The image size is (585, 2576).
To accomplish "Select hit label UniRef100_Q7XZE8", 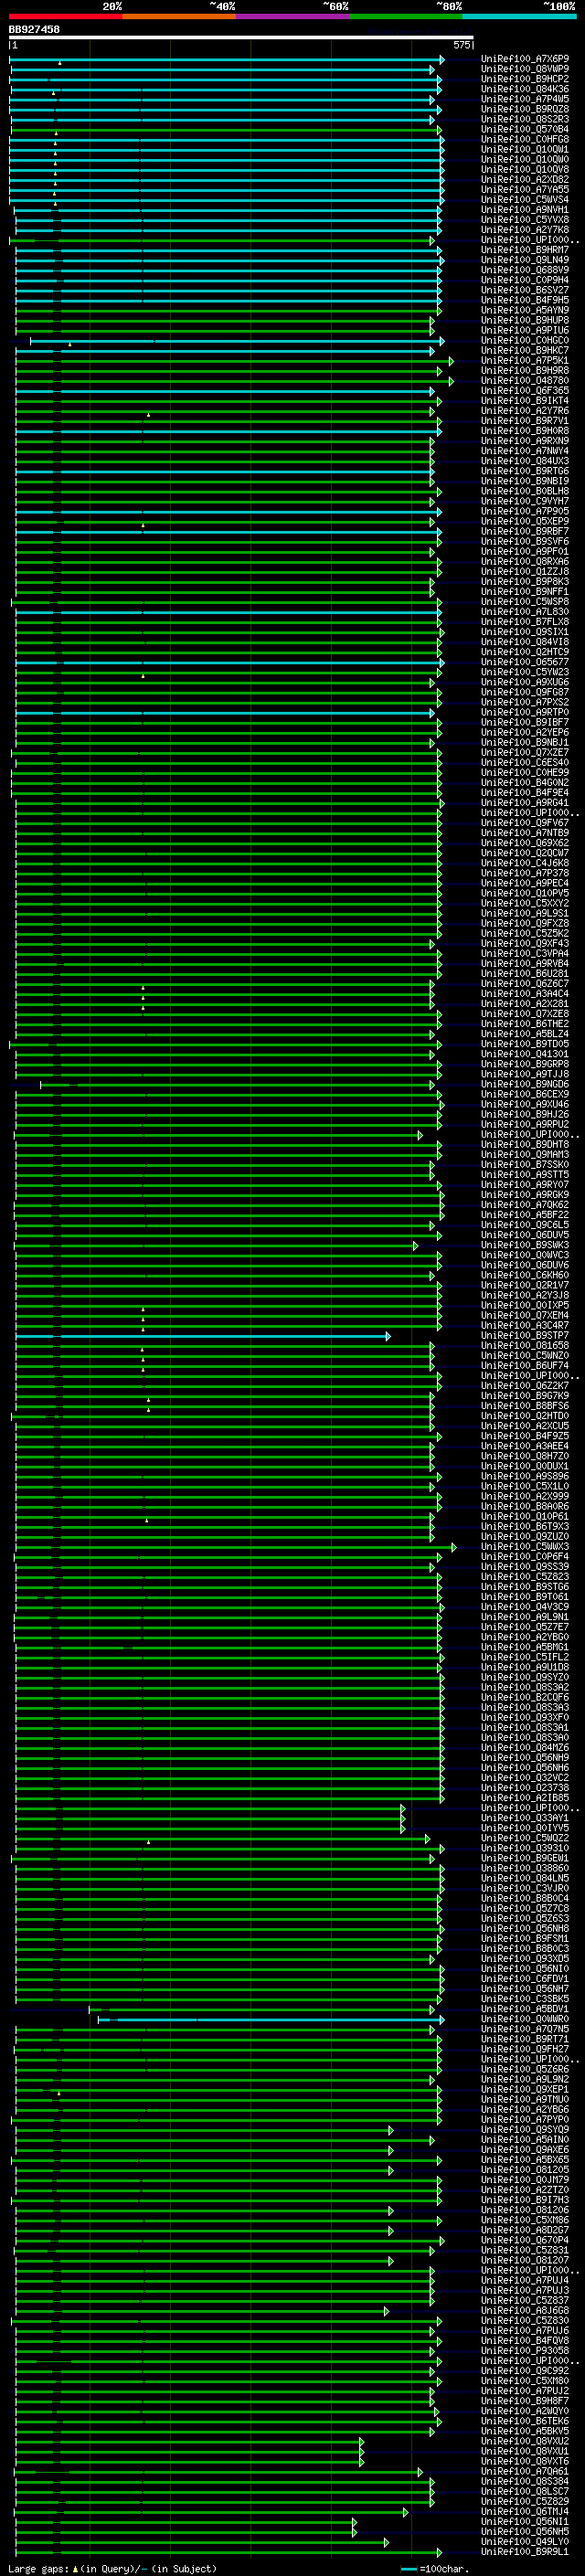I will click(525, 1014).
